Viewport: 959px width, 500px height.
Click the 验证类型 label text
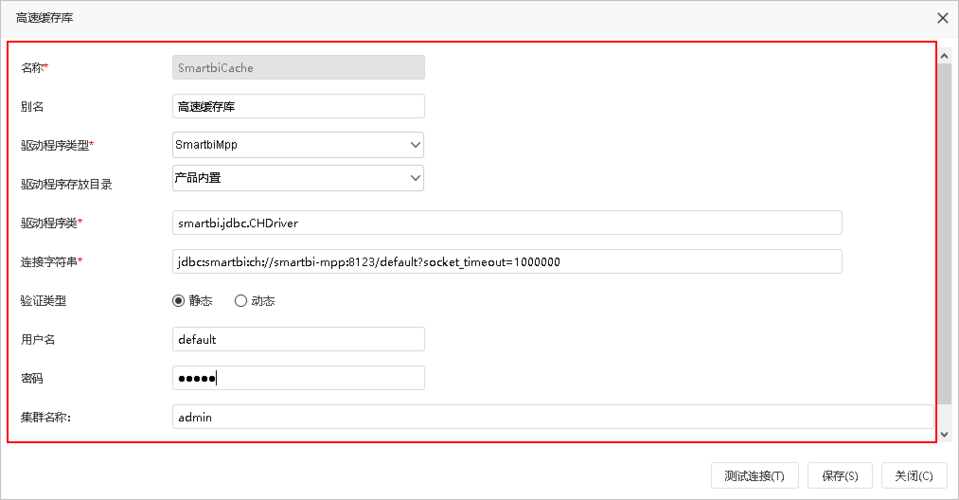click(43, 301)
